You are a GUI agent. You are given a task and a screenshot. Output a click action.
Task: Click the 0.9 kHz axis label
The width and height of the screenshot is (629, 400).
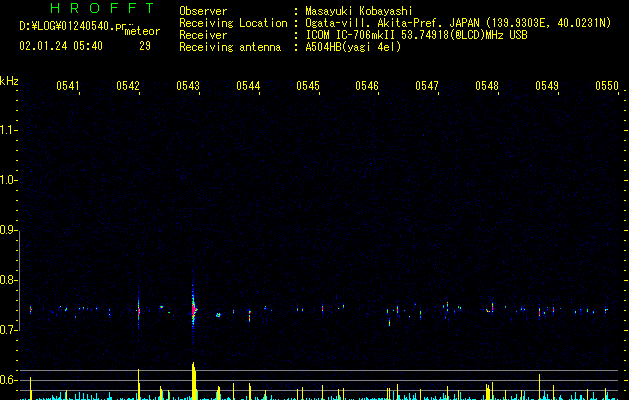8,230
